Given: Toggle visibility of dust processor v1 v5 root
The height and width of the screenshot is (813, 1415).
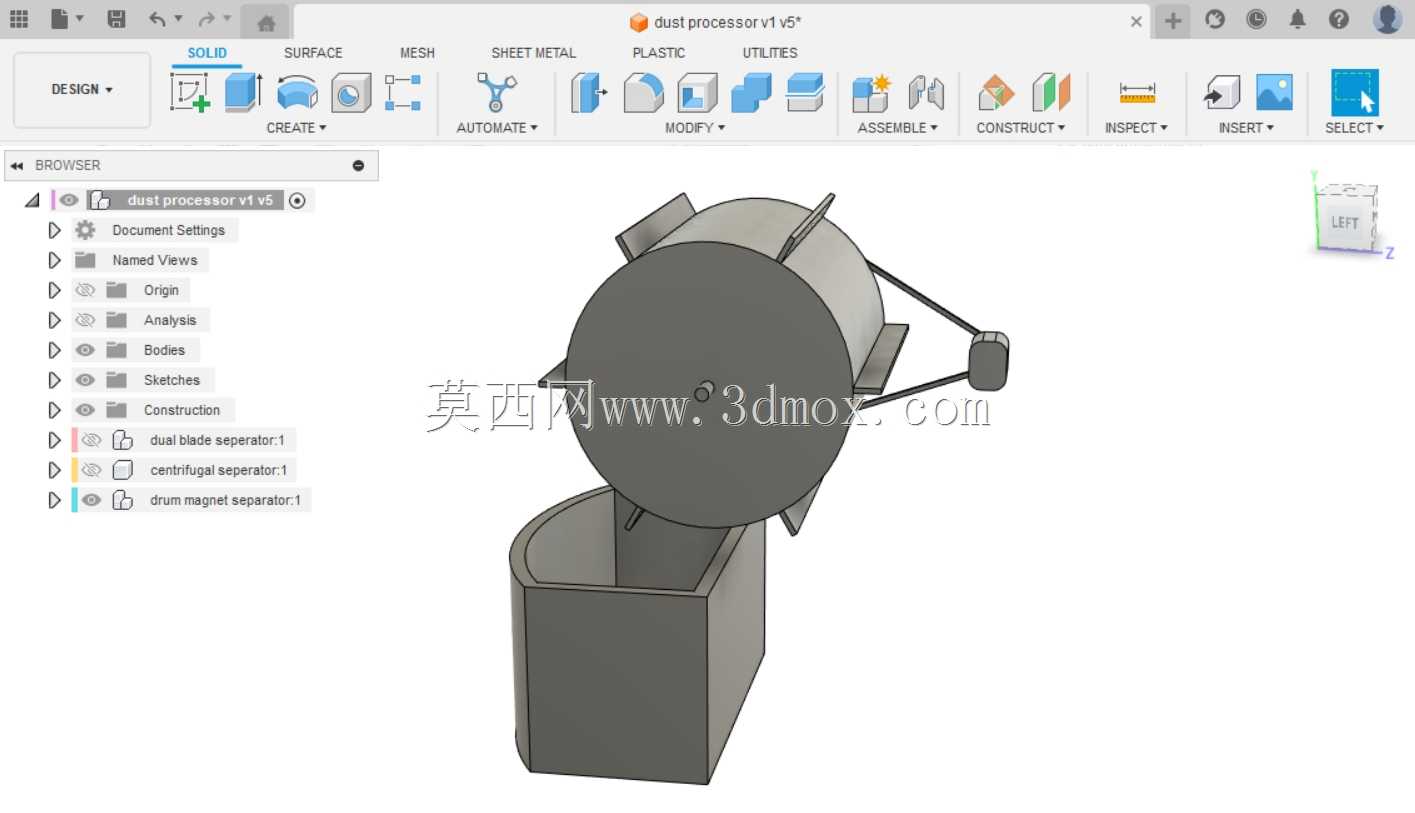Looking at the screenshot, I should click(68, 200).
